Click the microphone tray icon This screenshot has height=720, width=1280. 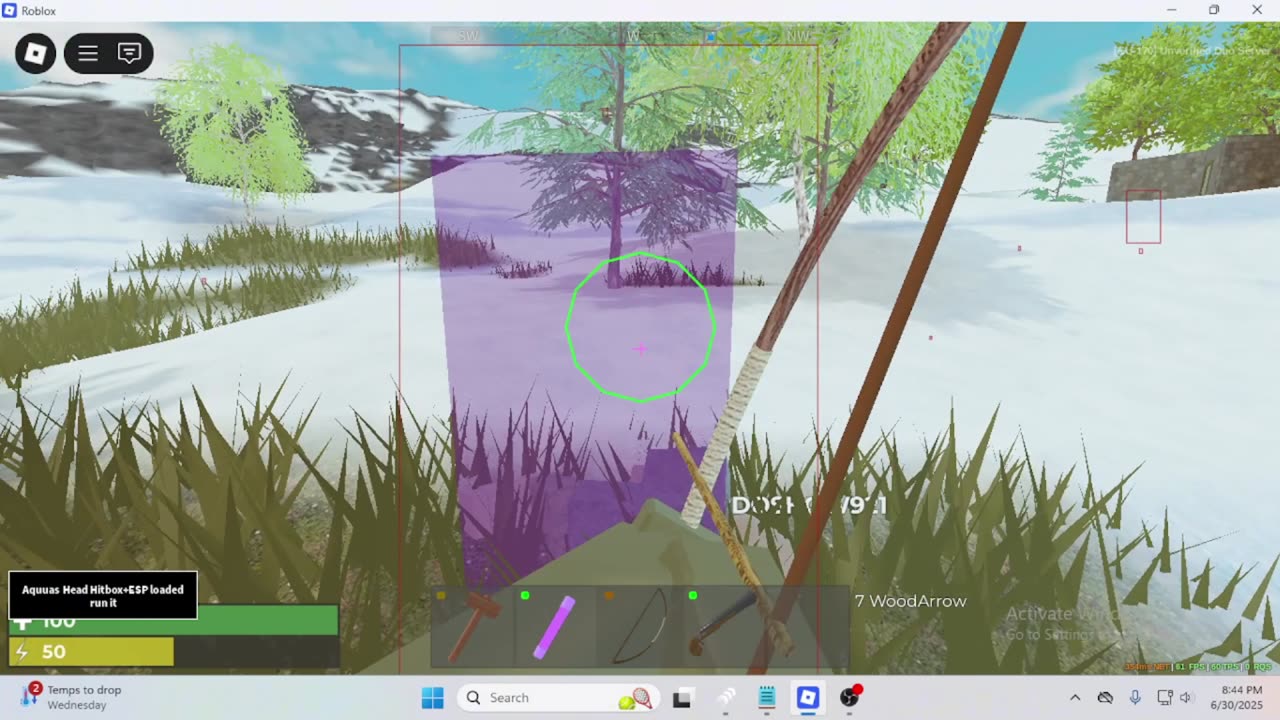[x=1135, y=698]
